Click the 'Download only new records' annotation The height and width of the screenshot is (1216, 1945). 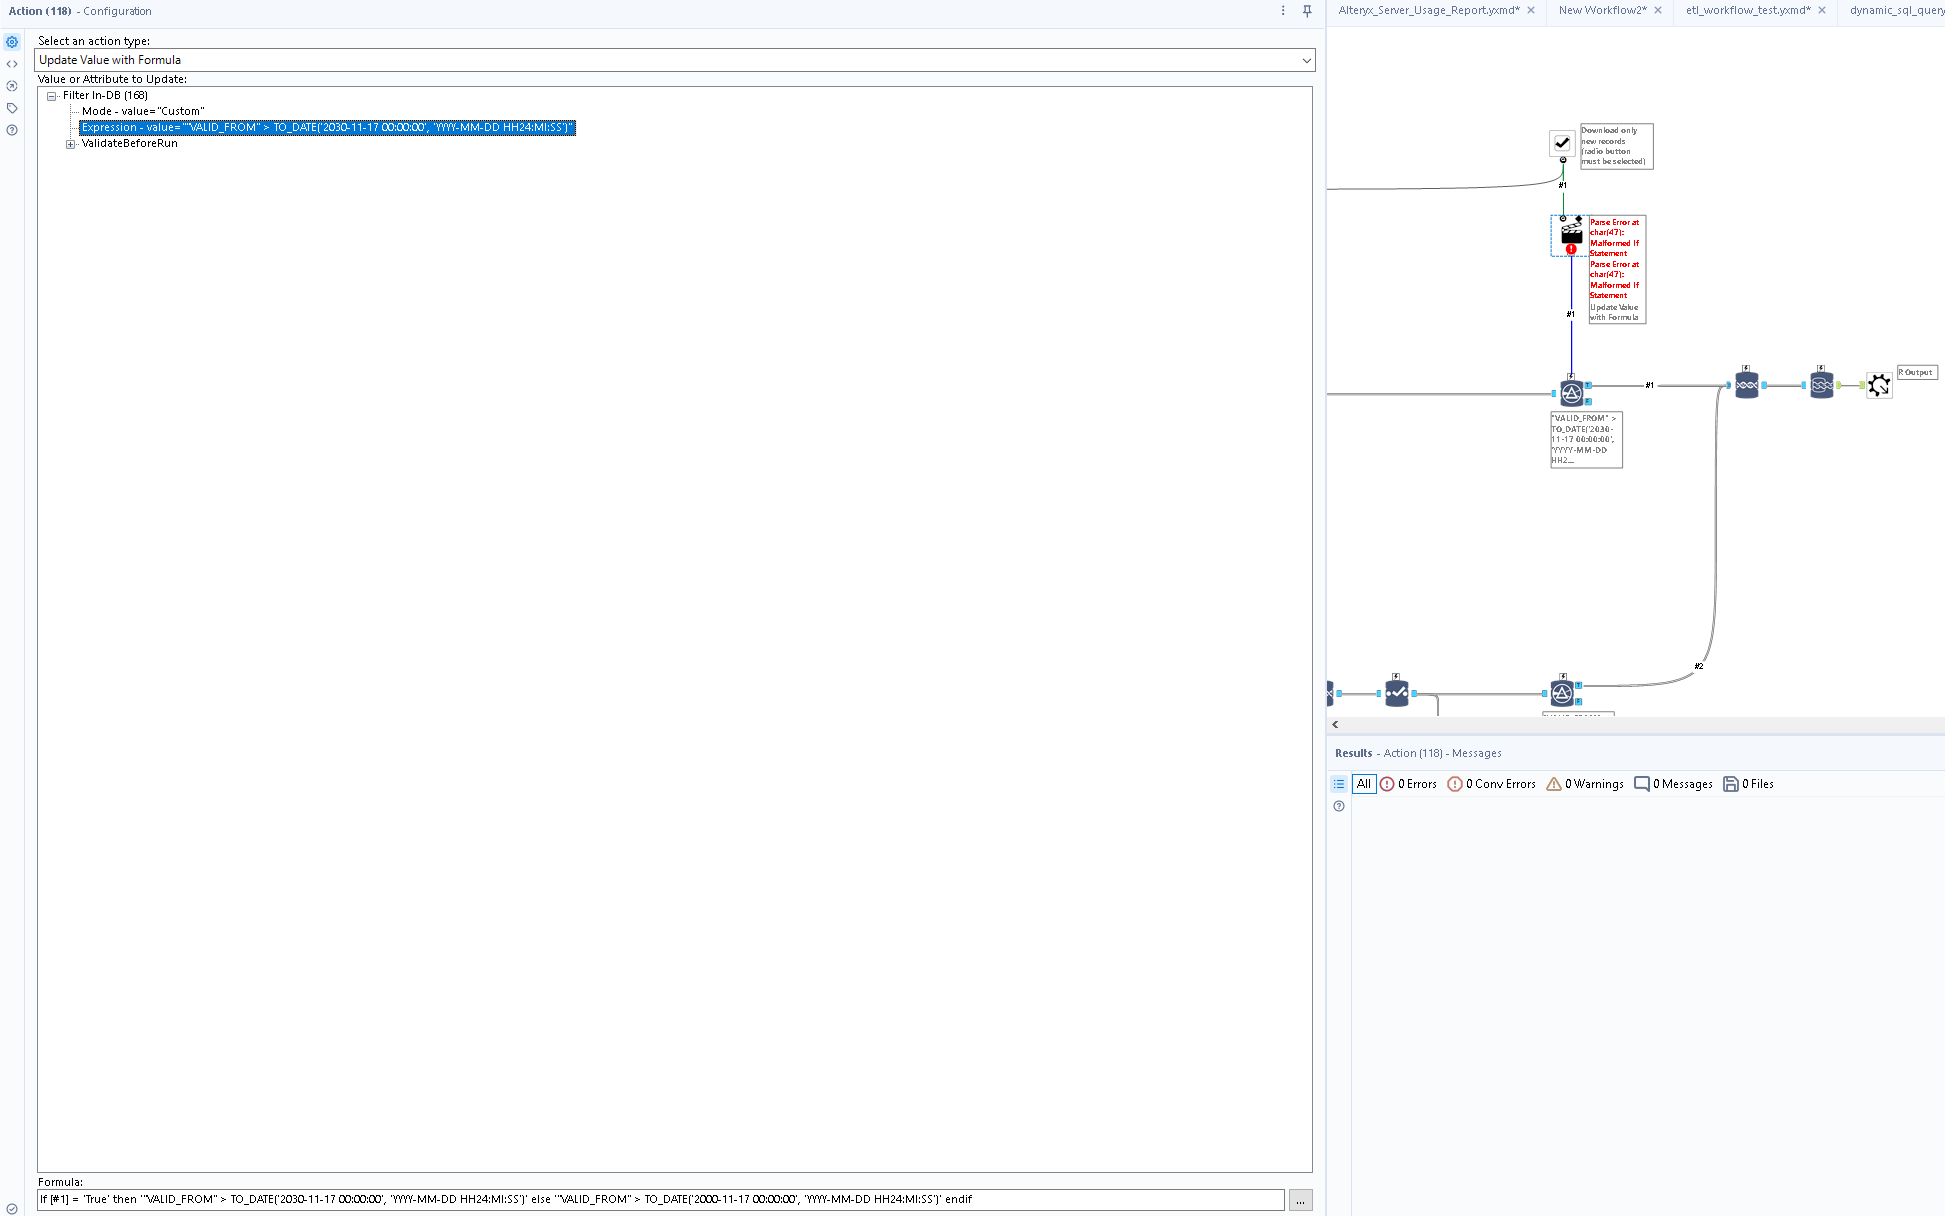pos(1616,146)
